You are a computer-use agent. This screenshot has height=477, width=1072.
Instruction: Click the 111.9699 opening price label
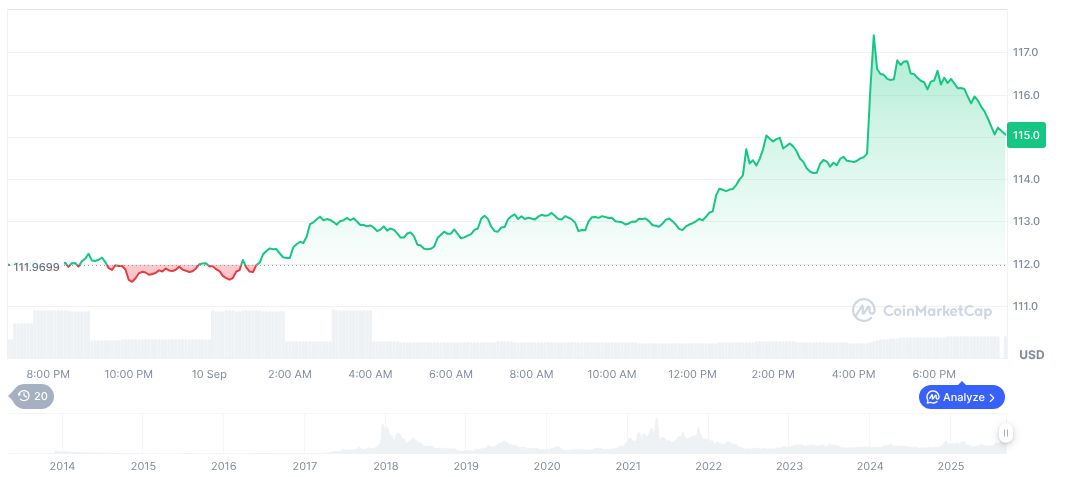(x=36, y=265)
